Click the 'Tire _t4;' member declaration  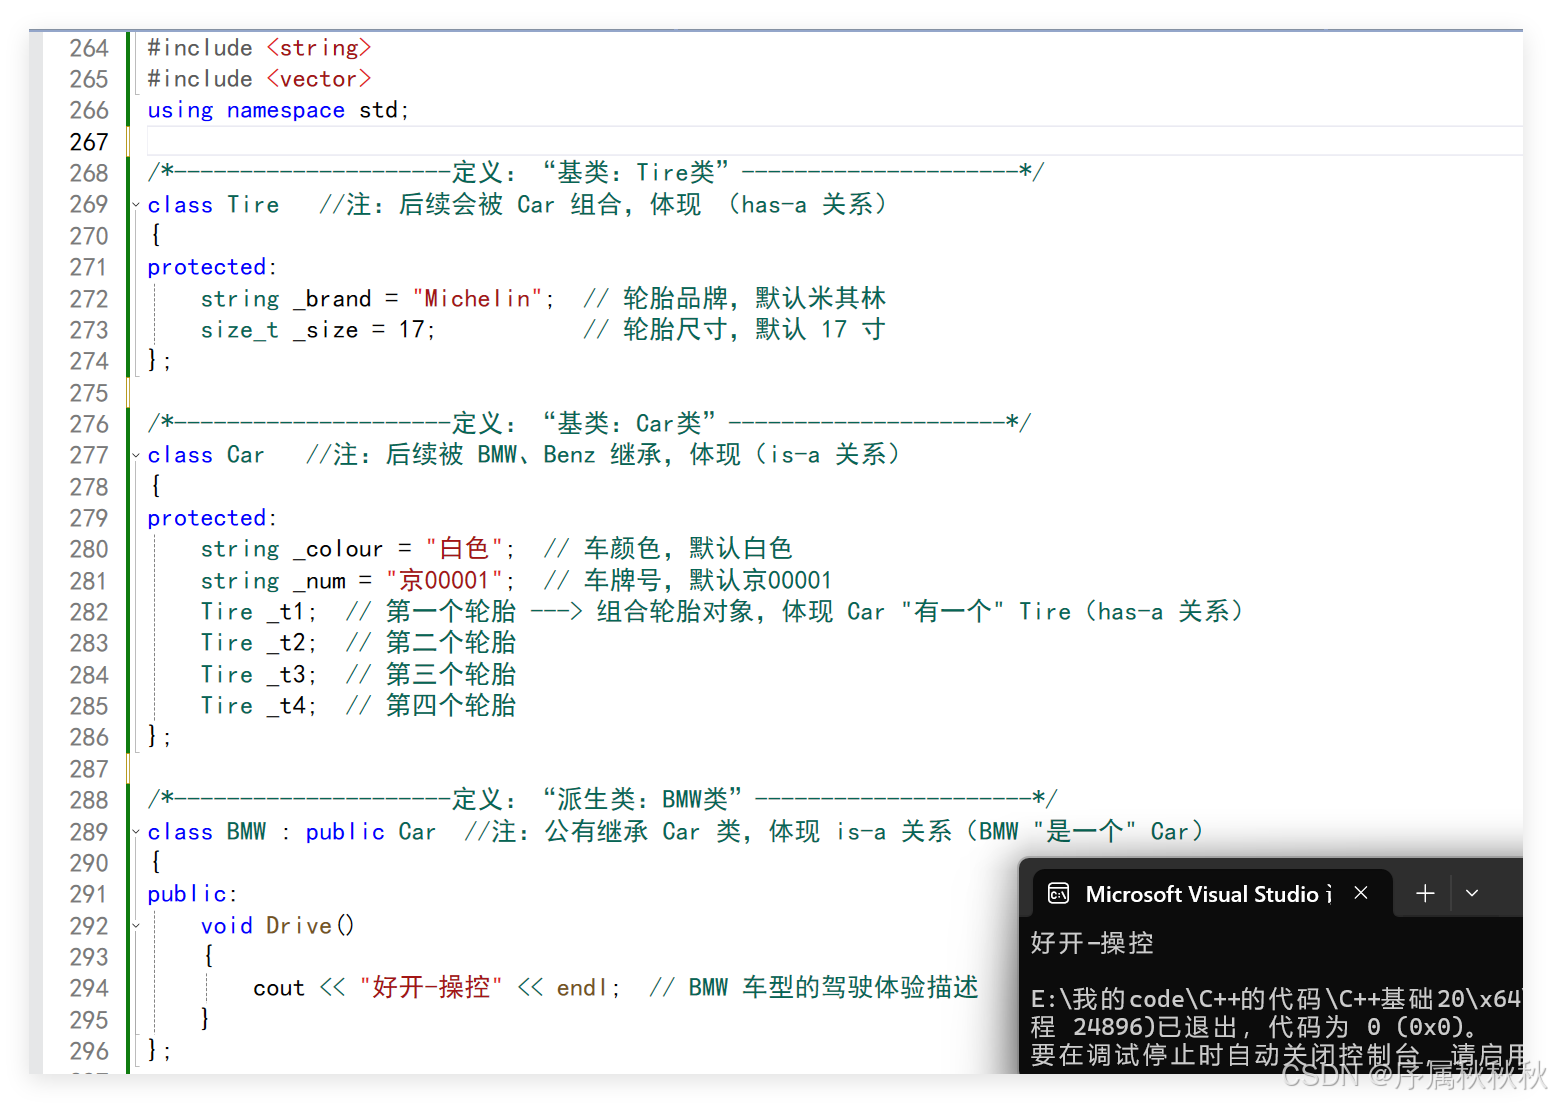pos(258,706)
